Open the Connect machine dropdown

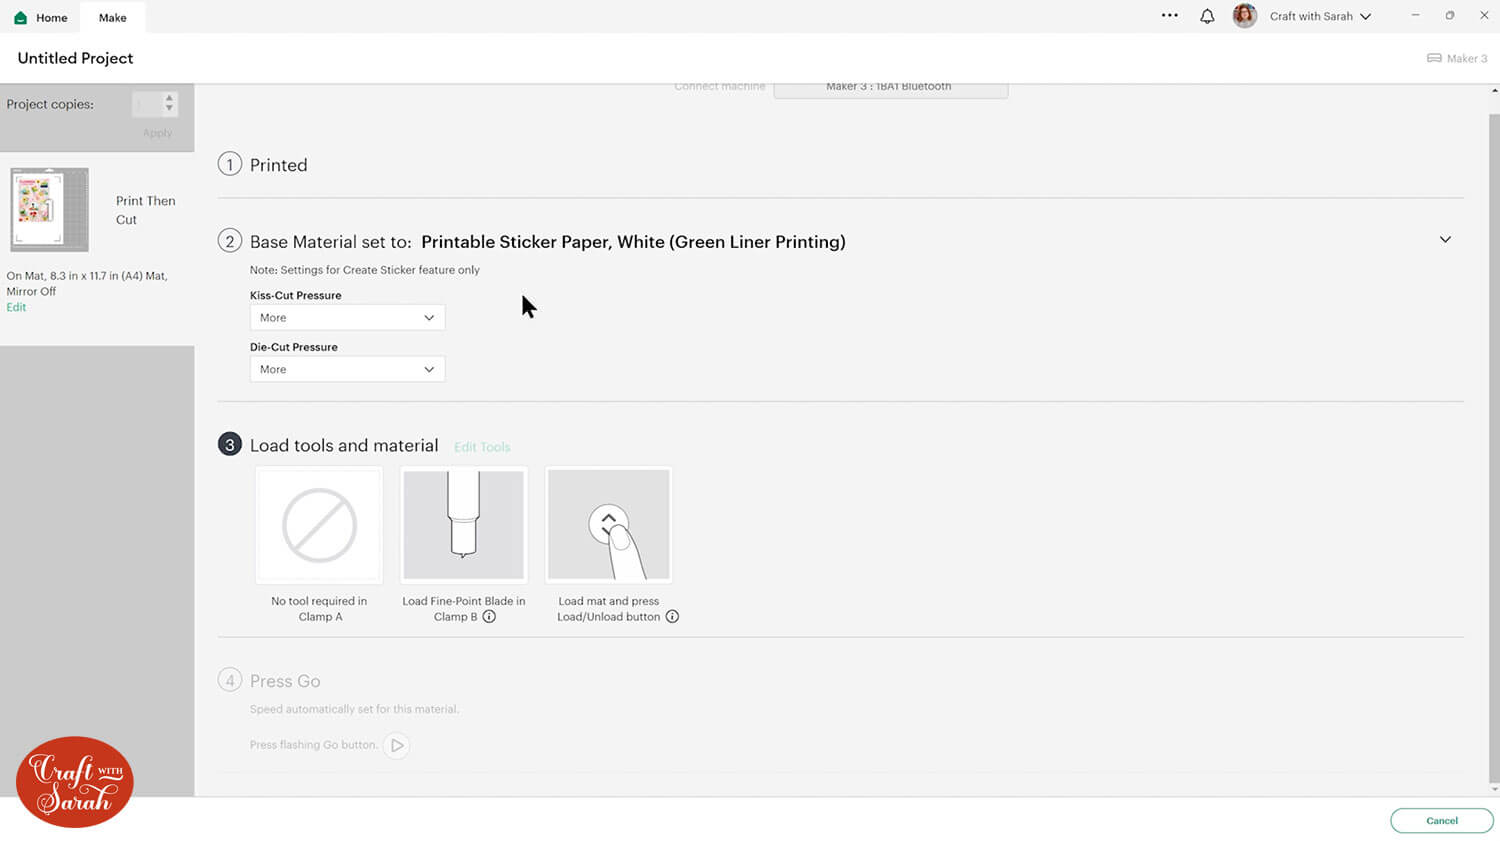pos(890,88)
